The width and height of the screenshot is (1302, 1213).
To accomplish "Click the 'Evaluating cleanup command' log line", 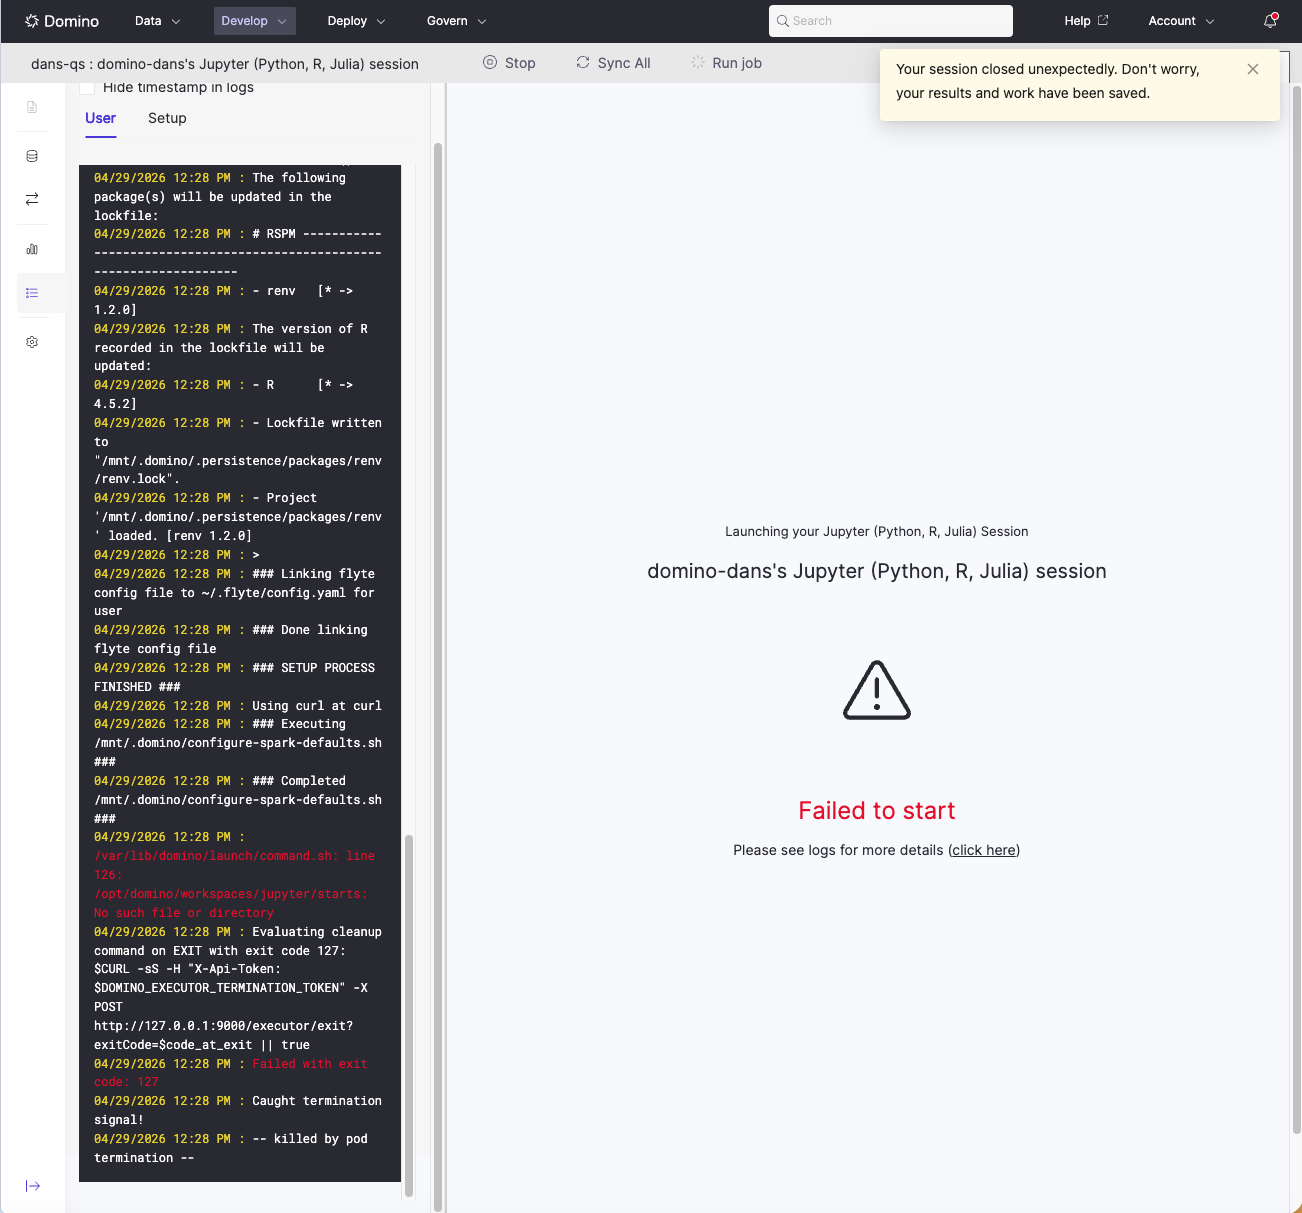I will click(x=238, y=988).
